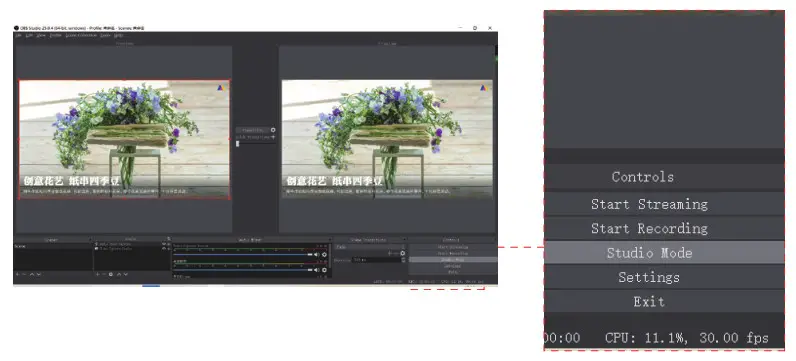
Task: Open gear menu beside the Transition button
Action: (x=273, y=130)
